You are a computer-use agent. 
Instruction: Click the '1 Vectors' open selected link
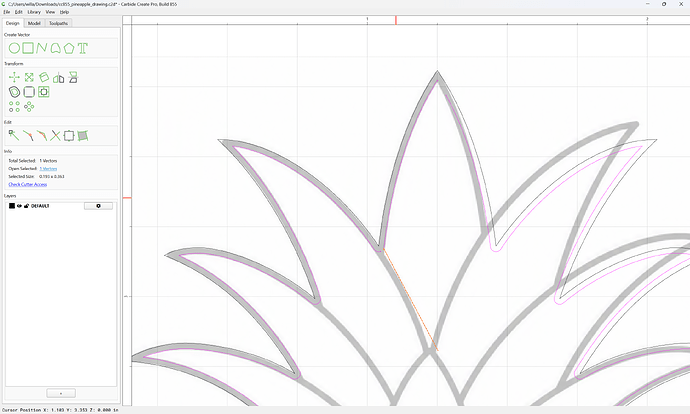[48, 169]
